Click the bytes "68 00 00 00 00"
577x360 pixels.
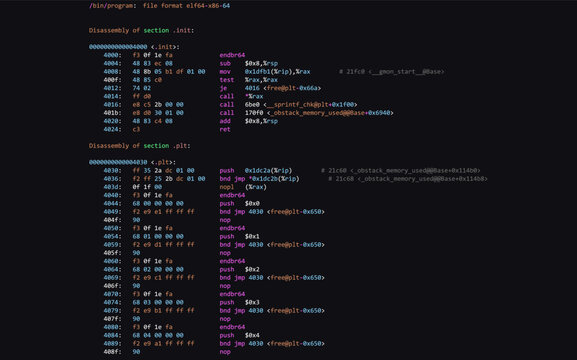coord(158,204)
